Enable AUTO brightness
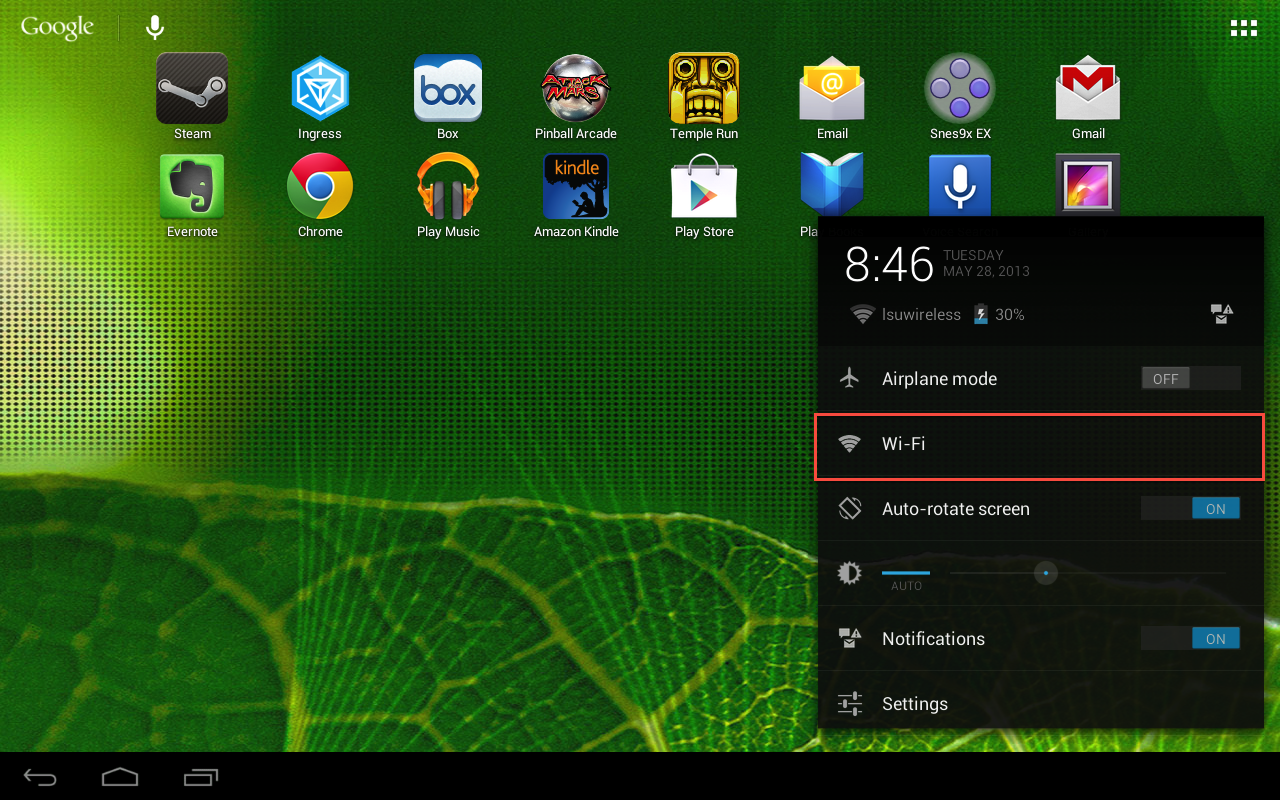 click(906, 578)
